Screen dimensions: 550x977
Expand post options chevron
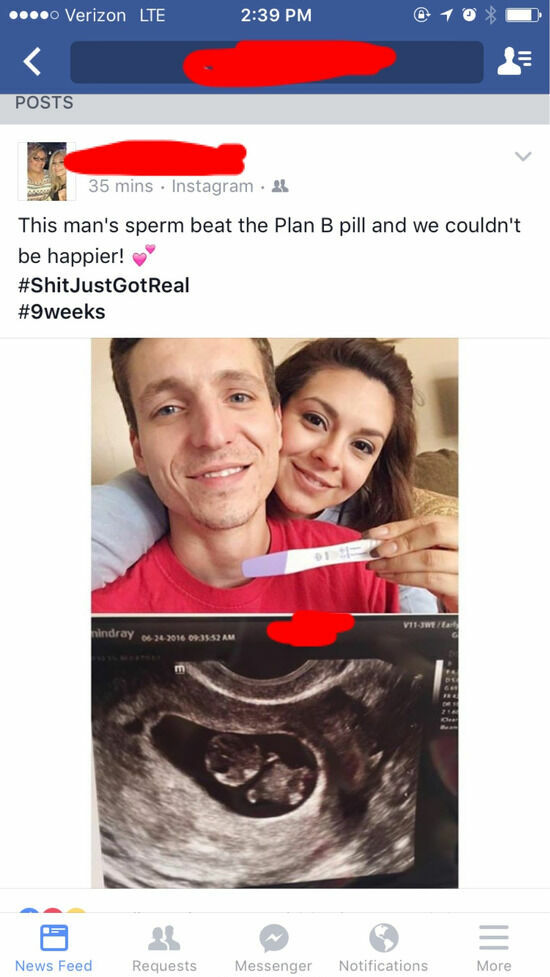(523, 156)
